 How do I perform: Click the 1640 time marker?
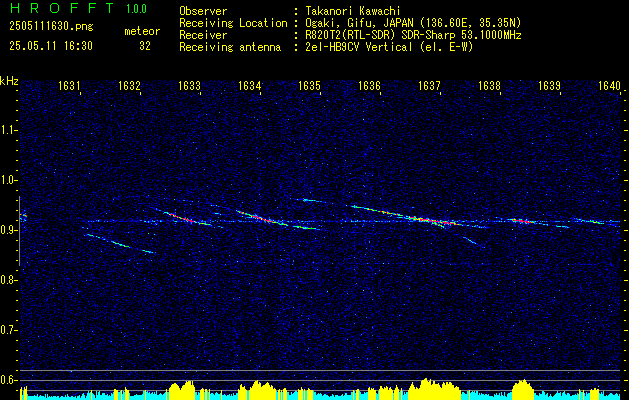609,85
